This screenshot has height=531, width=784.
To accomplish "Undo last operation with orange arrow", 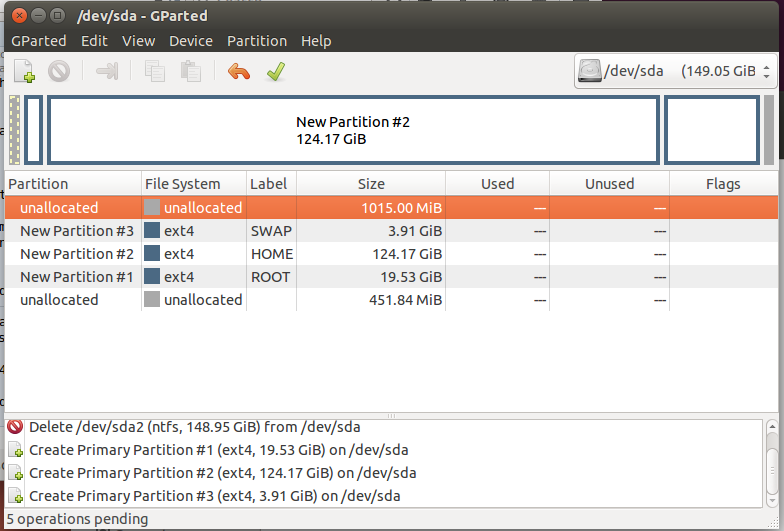I will pyautogui.click(x=238, y=72).
